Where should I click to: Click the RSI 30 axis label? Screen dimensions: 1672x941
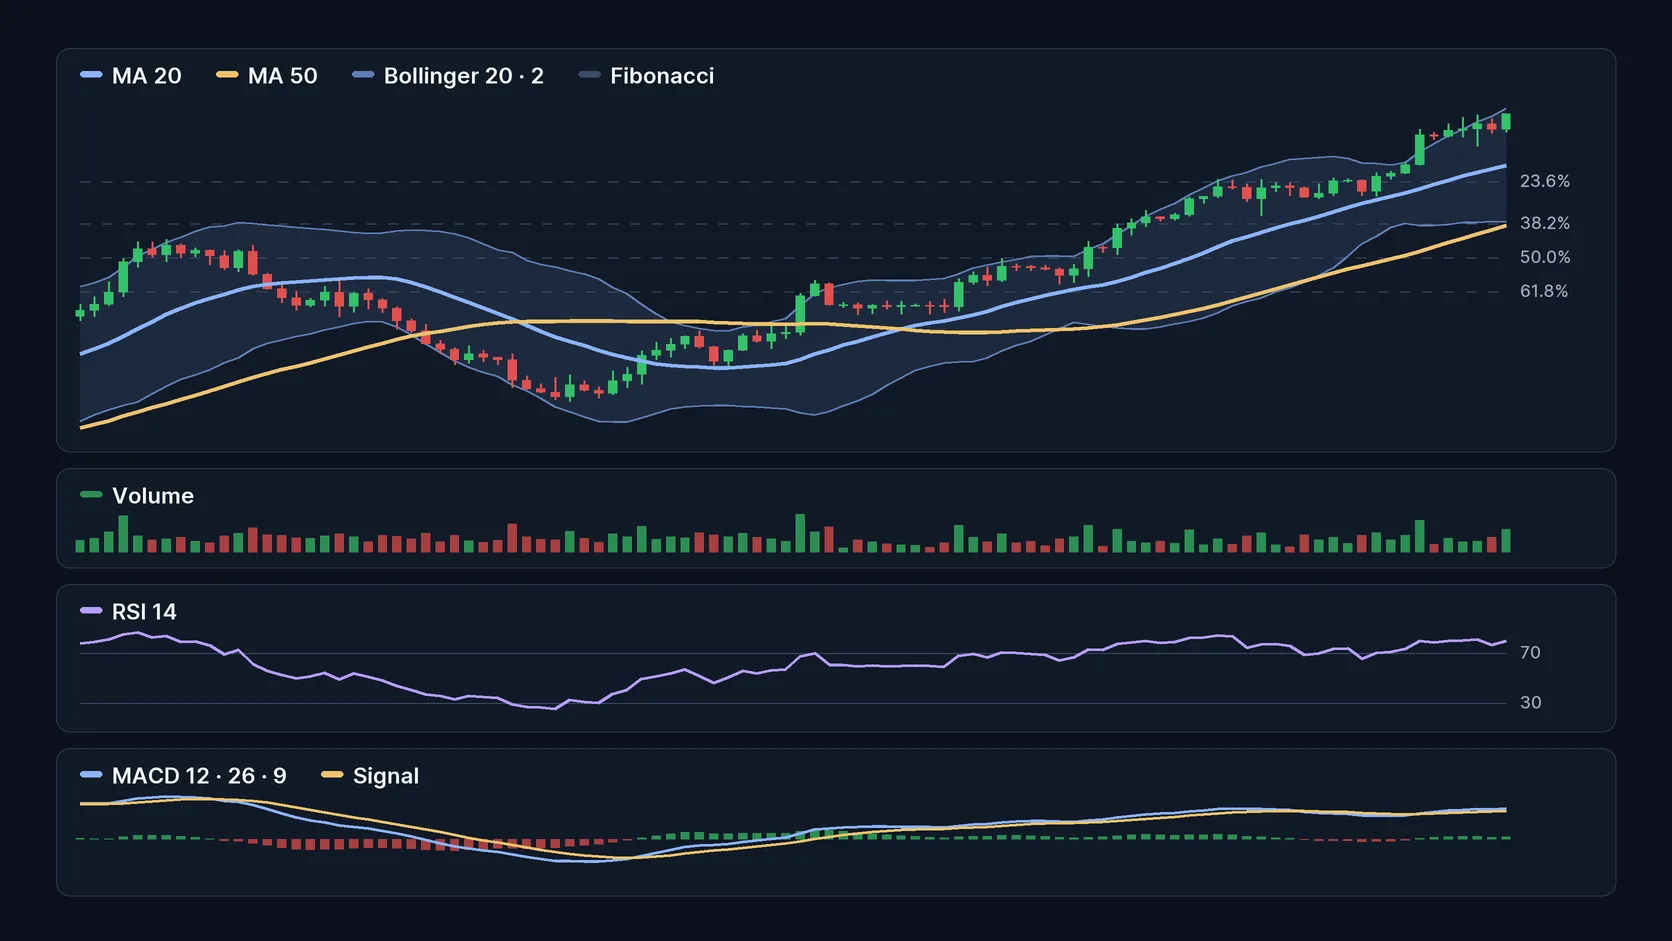(1530, 703)
